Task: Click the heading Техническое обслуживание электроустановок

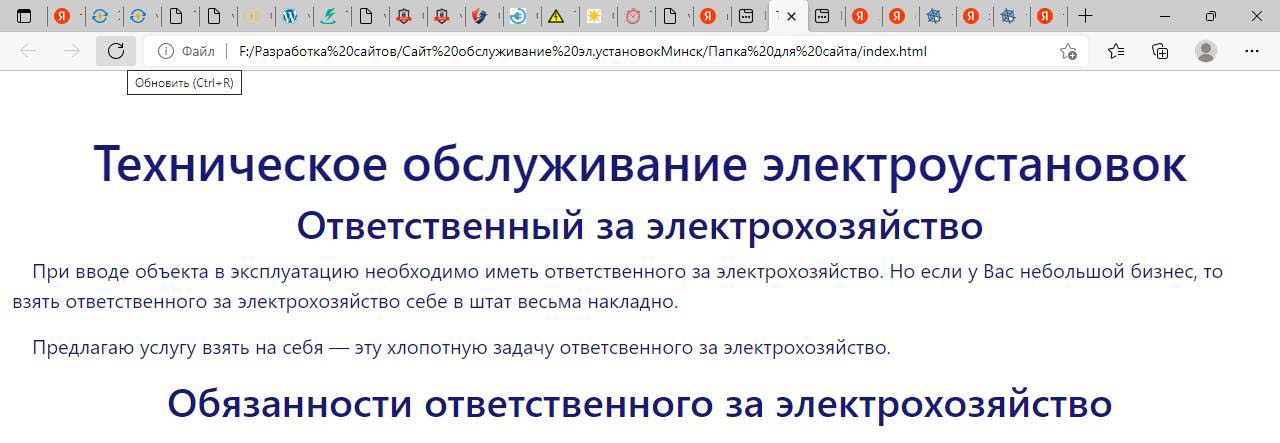Action: 640,164
